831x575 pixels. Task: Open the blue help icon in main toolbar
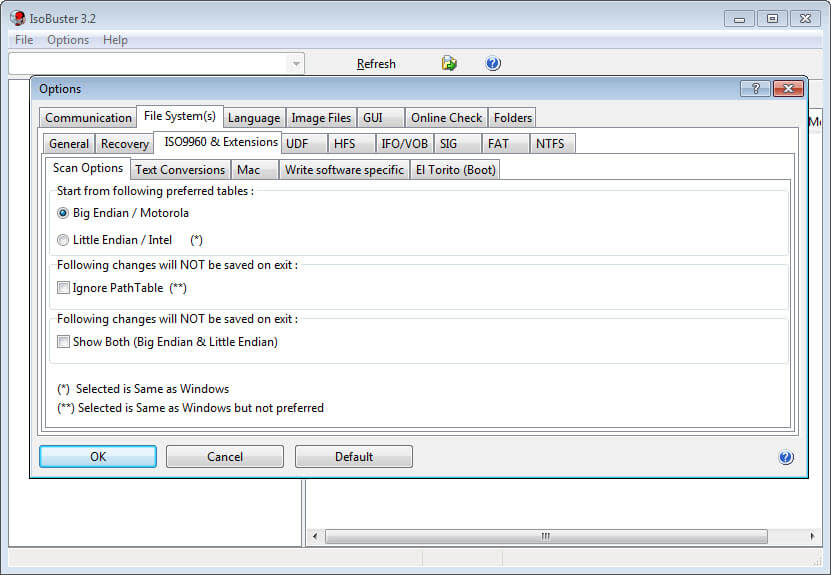[x=493, y=64]
